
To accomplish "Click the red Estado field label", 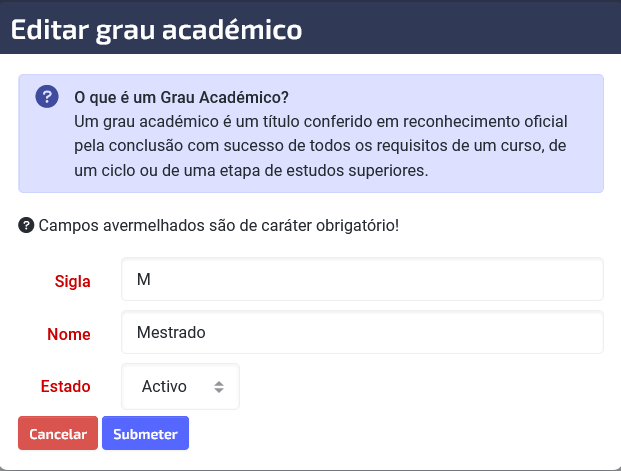I will pos(66,386).
